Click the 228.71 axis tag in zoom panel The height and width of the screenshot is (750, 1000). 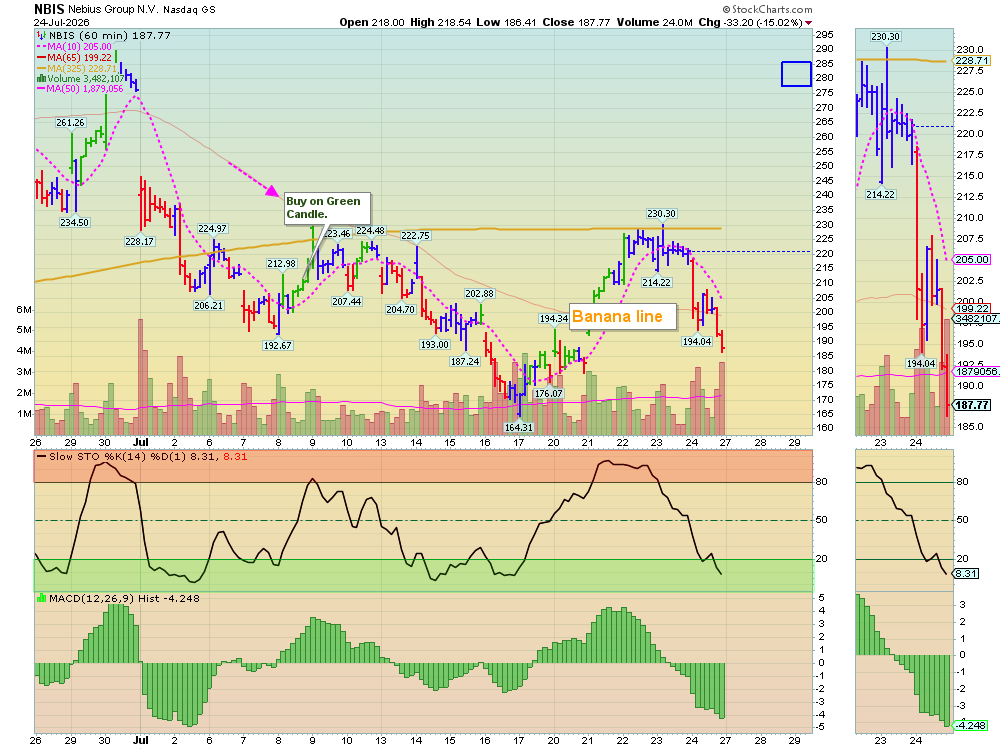[x=971, y=61]
